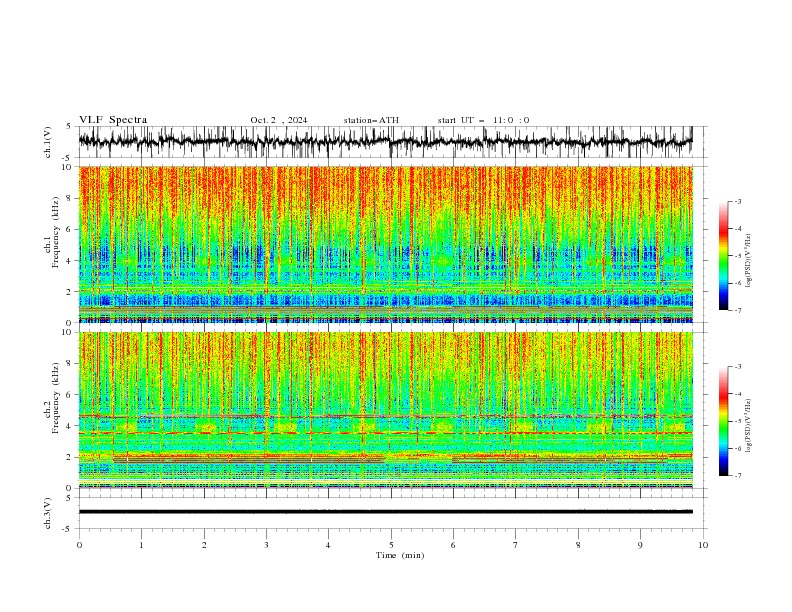Click the ch.2 'Frequency (kHz)' axis label
This screenshot has height=612, width=792.
pos(55,398)
